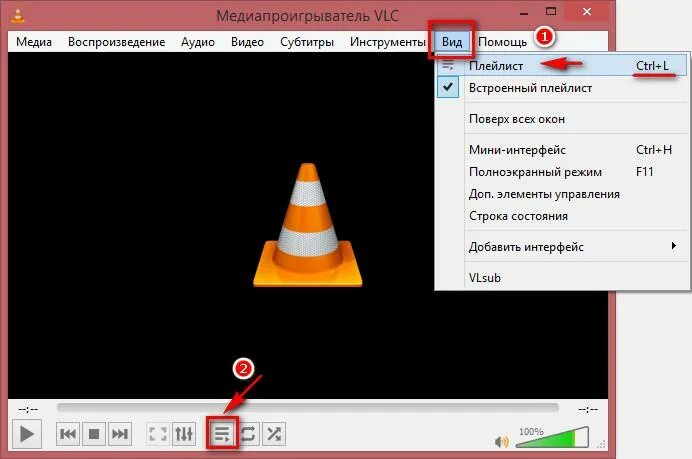
Task: Click remaining time label on right
Action: pyautogui.click(x=588, y=410)
